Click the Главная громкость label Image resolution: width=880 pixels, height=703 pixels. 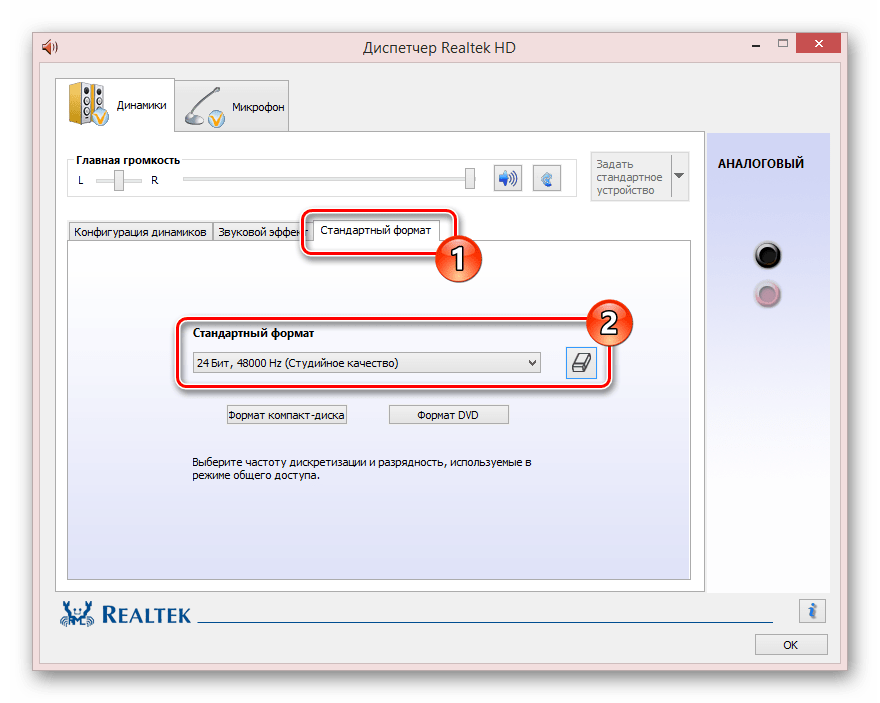click(x=128, y=160)
